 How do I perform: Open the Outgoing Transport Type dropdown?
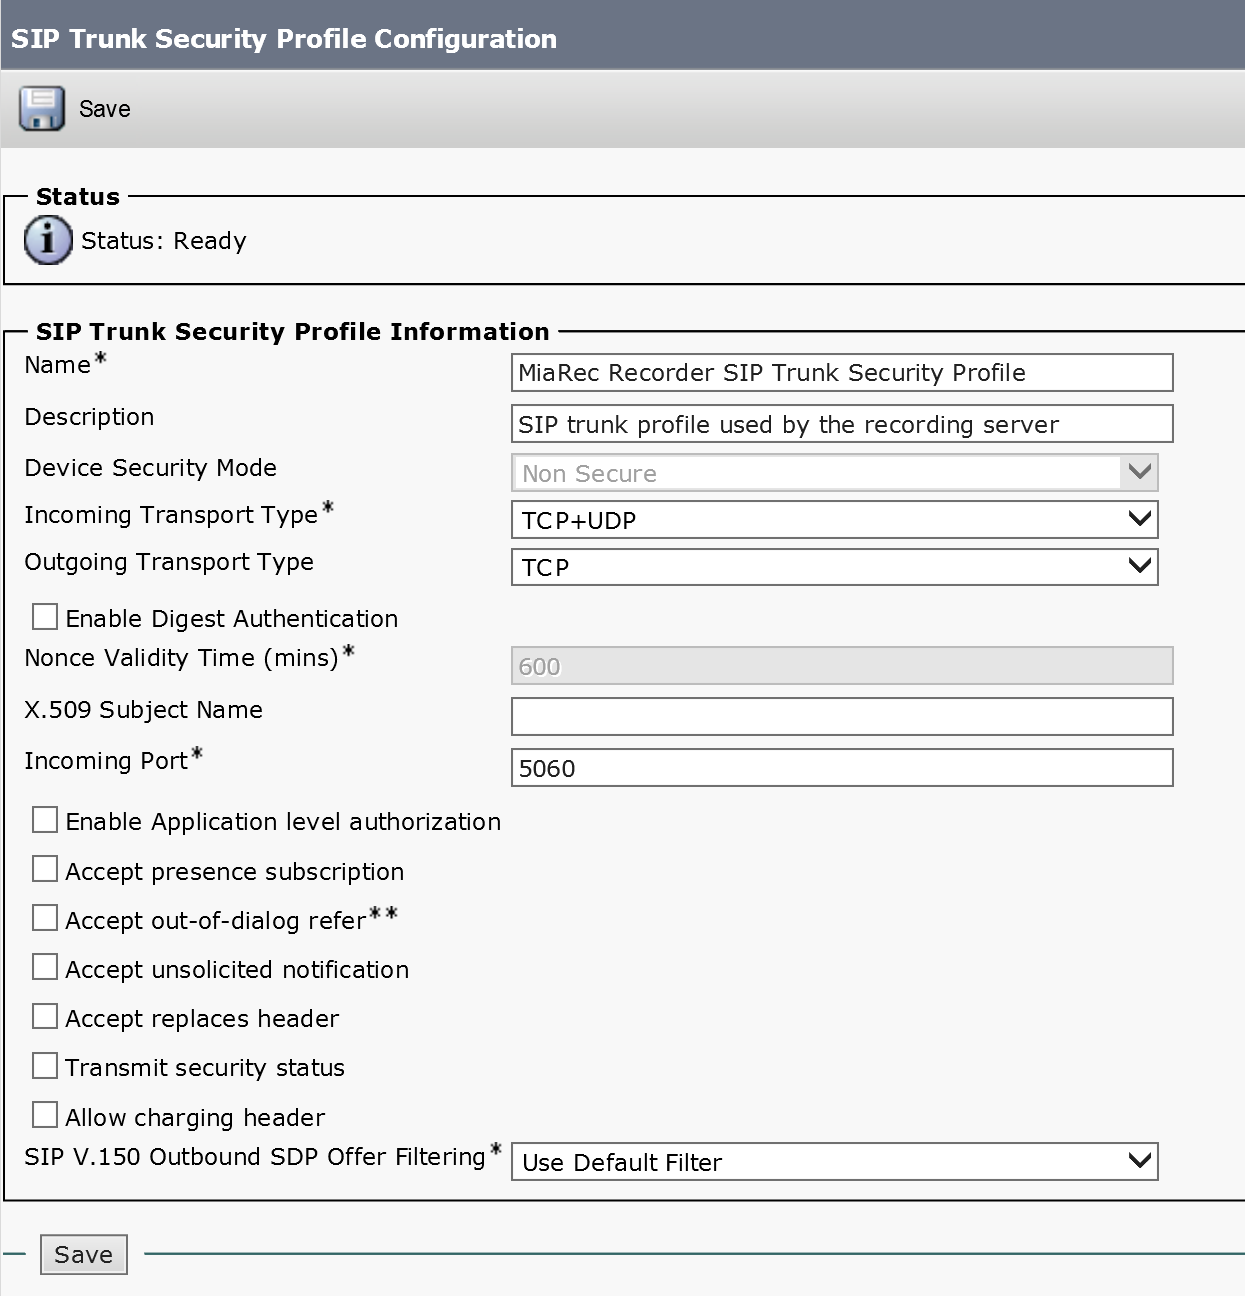coord(835,566)
